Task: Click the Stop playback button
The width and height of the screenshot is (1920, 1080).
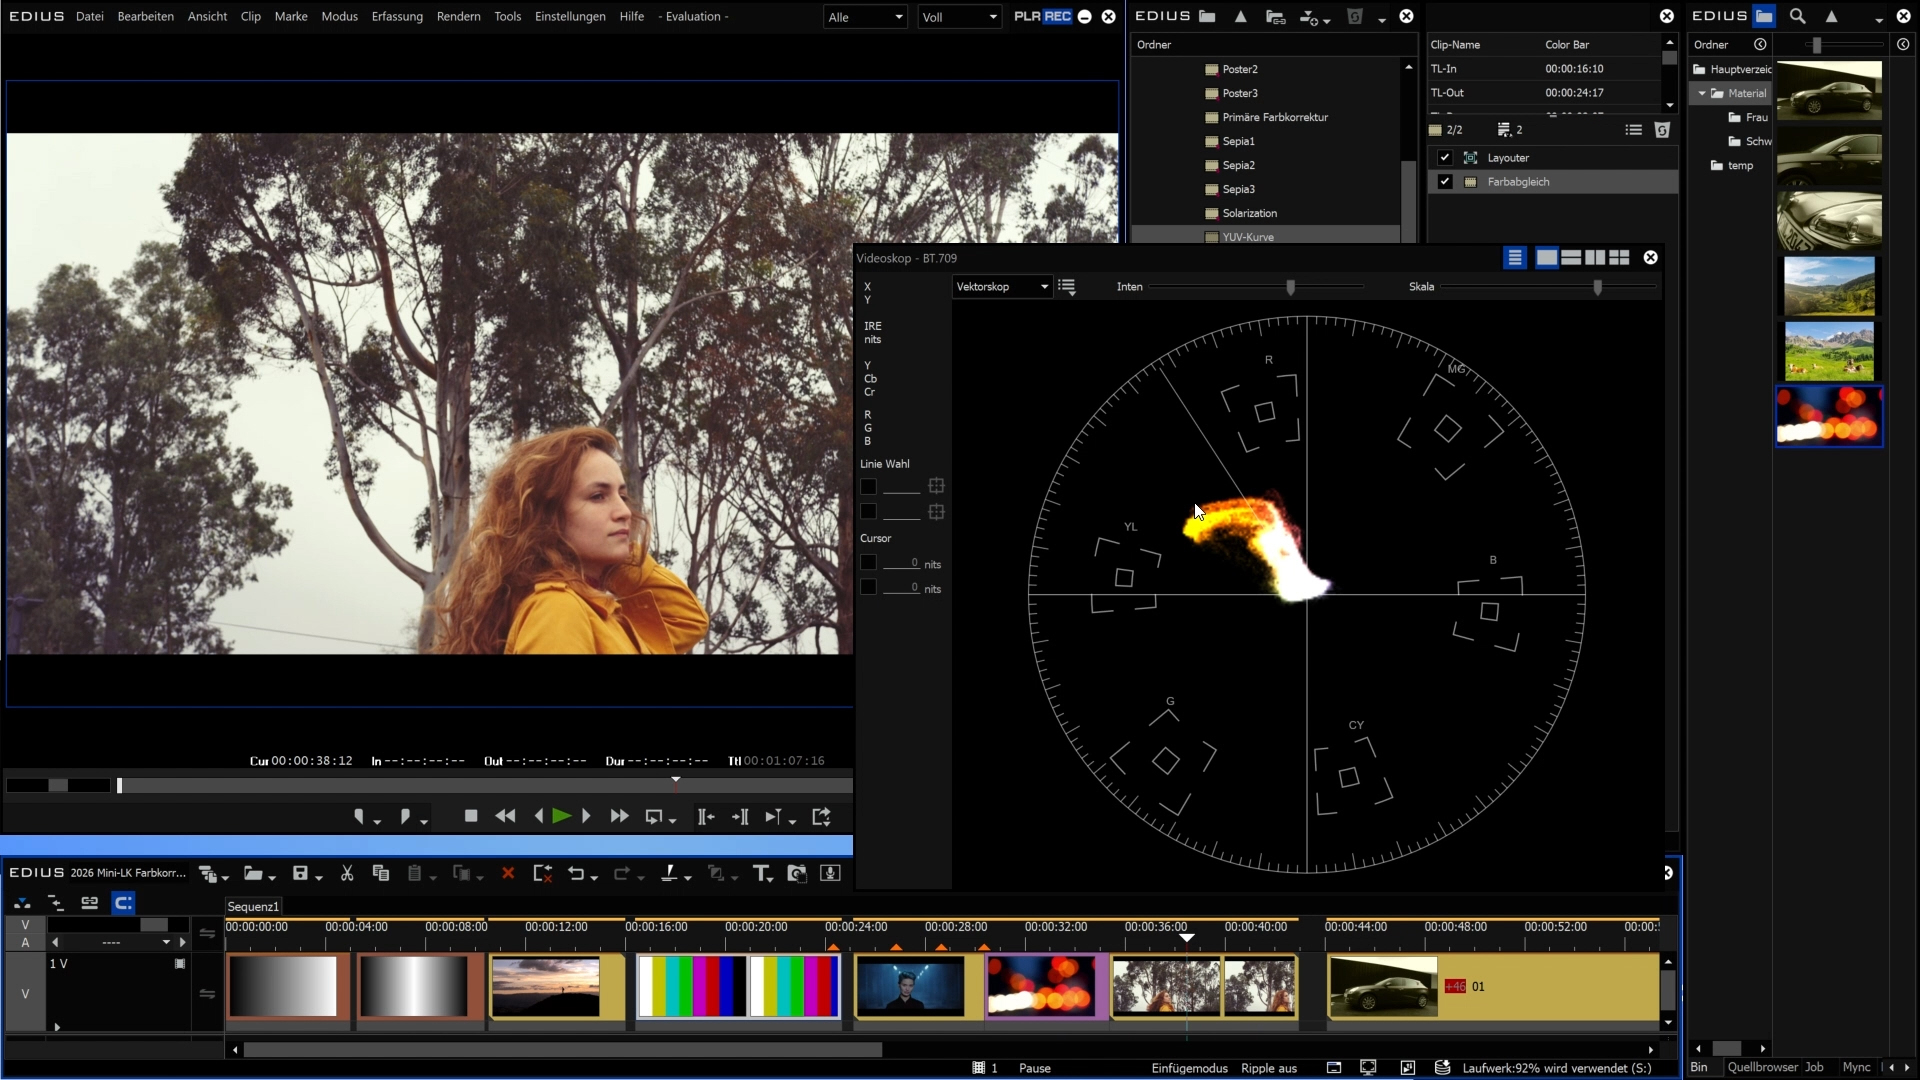Action: click(x=471, y=817)
